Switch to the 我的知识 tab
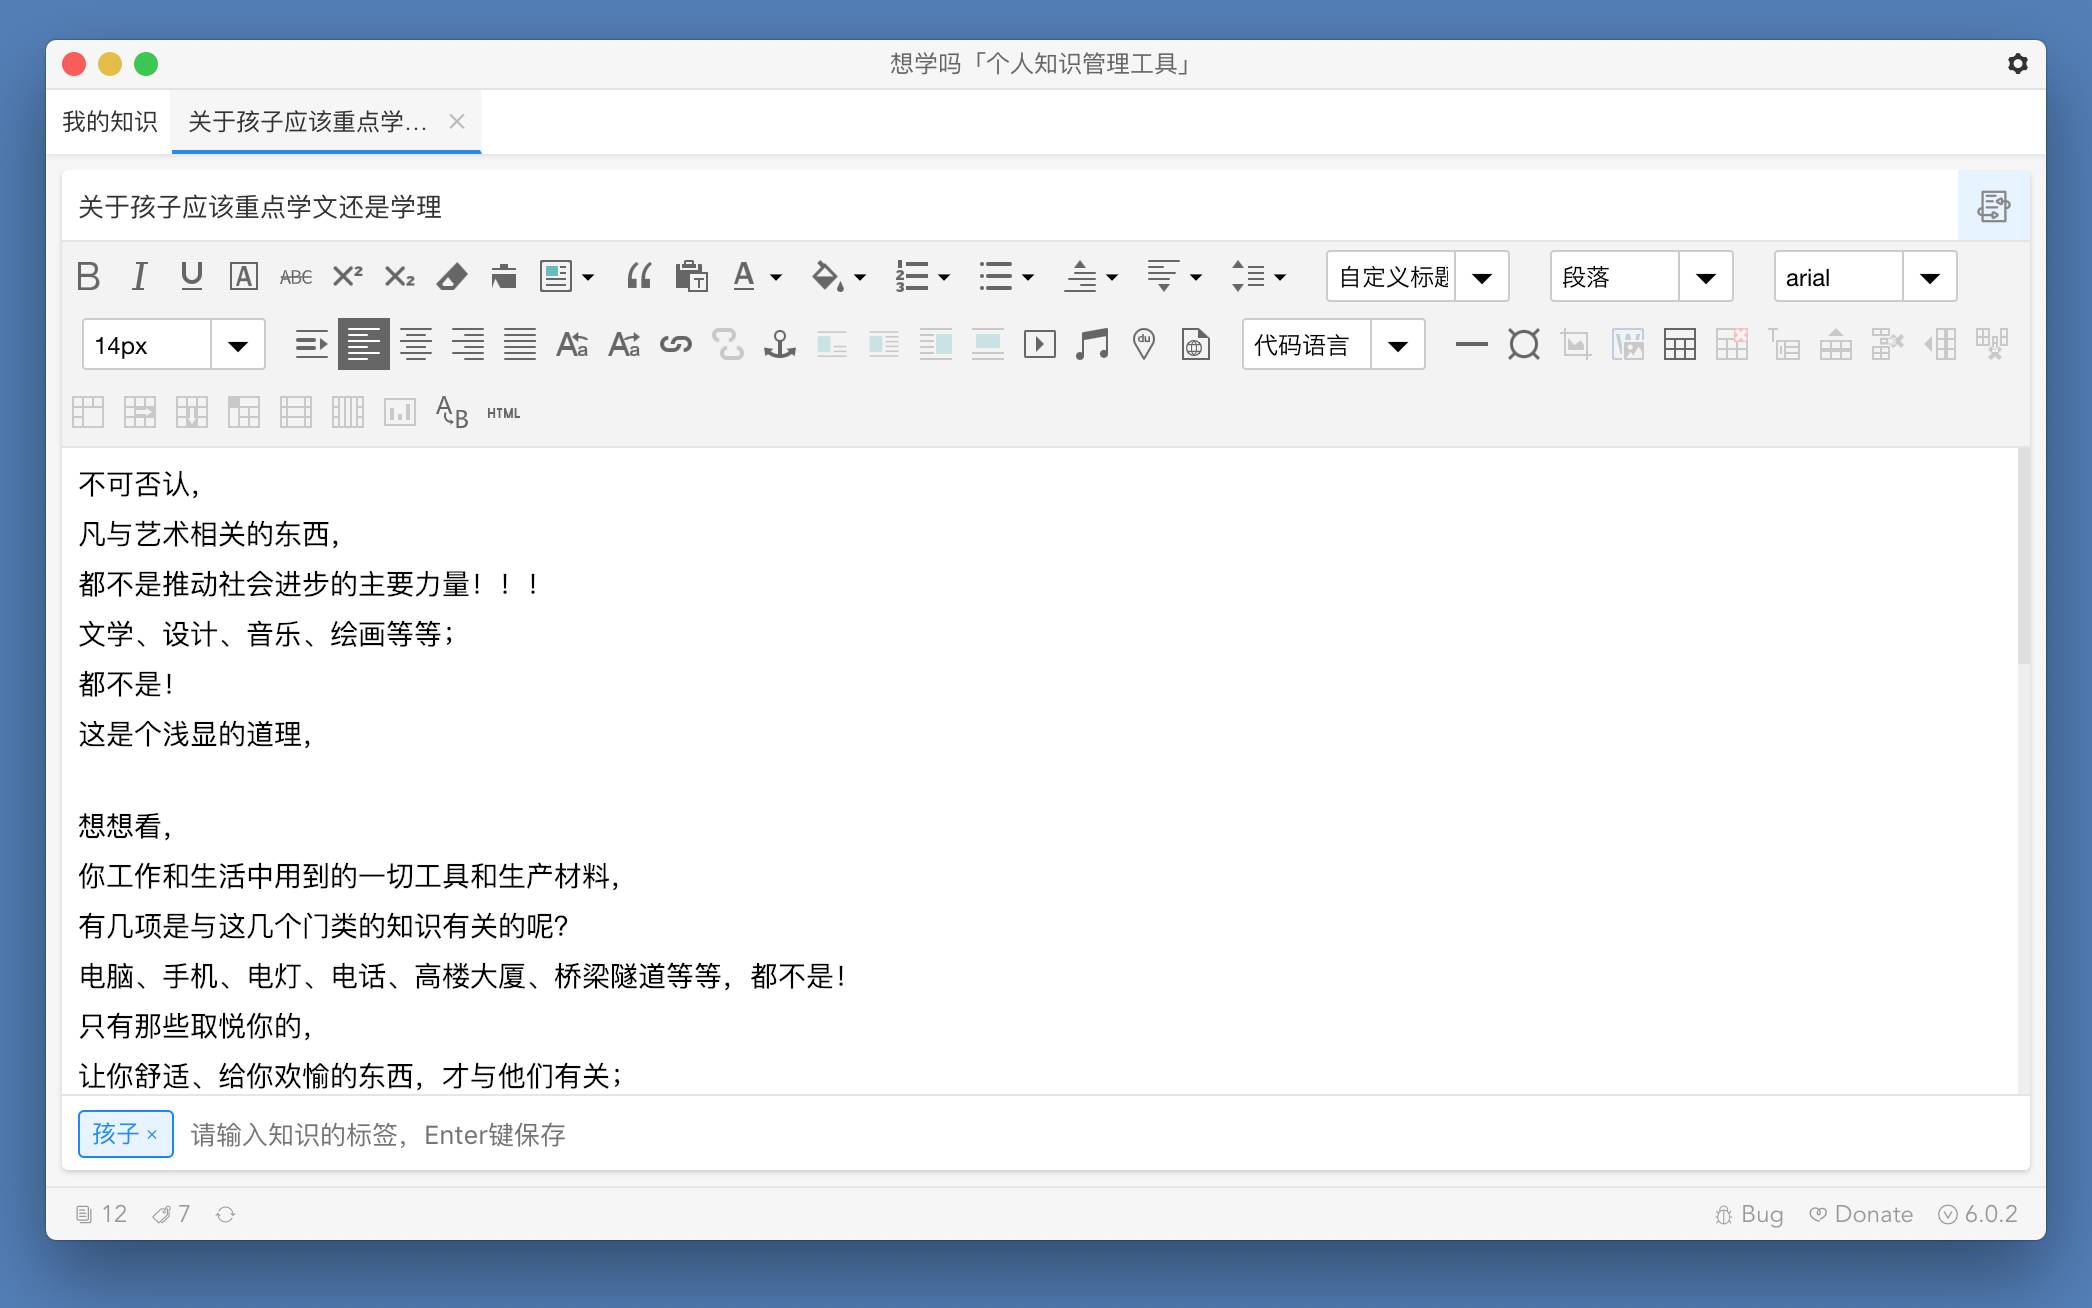2092x1308 pixels. tap(110, 122)
